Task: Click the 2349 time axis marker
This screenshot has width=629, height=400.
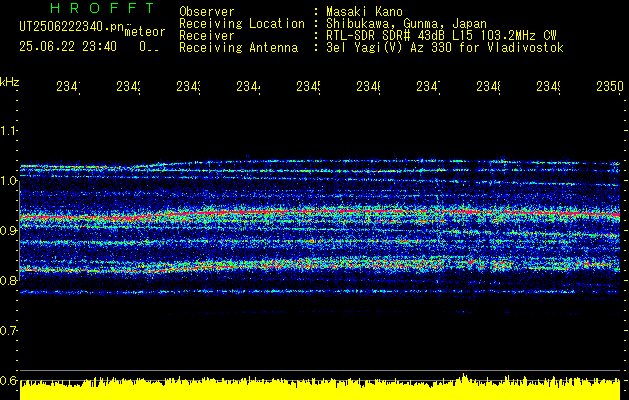Action: (548, 86)
